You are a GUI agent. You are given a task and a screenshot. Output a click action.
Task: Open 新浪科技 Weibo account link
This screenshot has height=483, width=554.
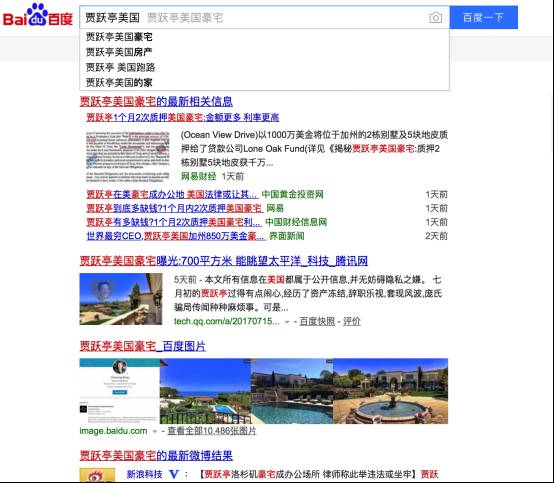[145, 474]
